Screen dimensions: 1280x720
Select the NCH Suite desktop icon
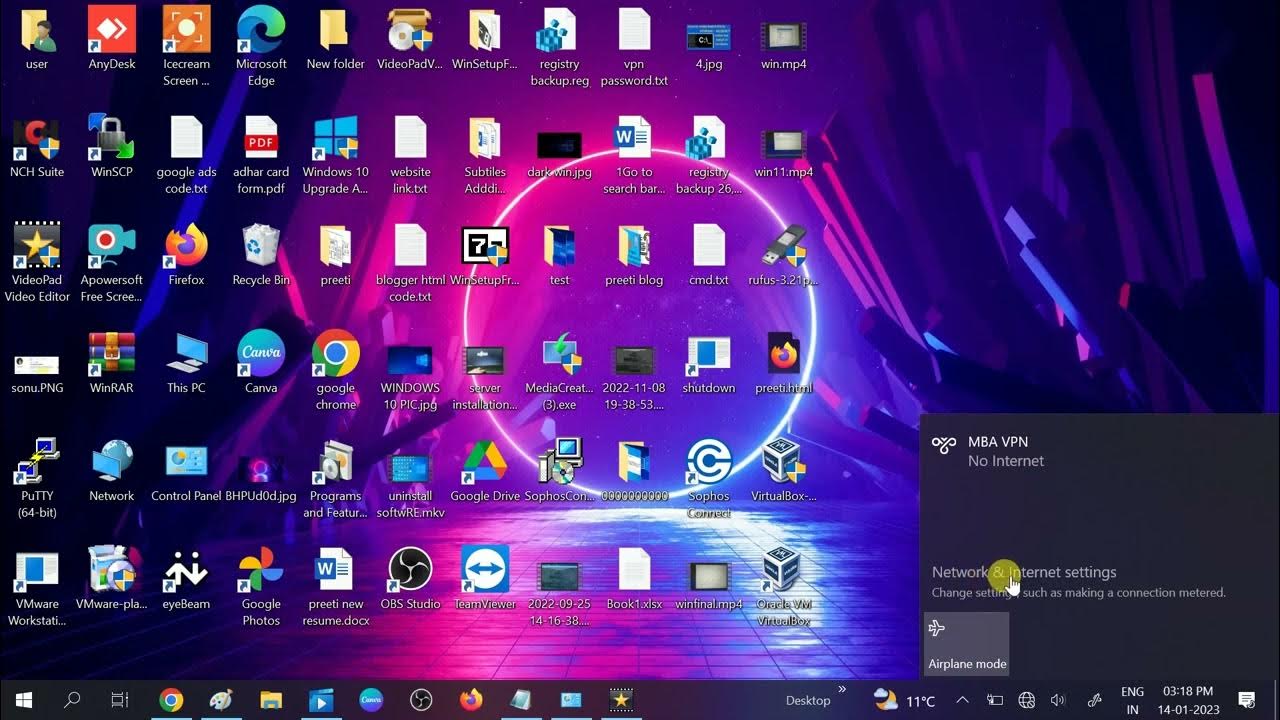click(x=37, y=147)
